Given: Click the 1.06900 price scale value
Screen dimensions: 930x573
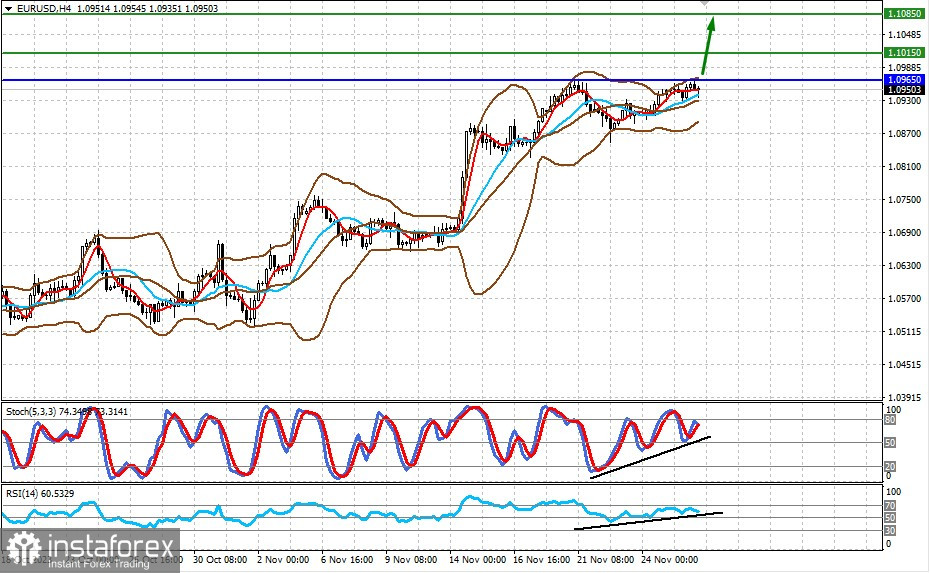Looking at the screenshot, I should point(904,233).
